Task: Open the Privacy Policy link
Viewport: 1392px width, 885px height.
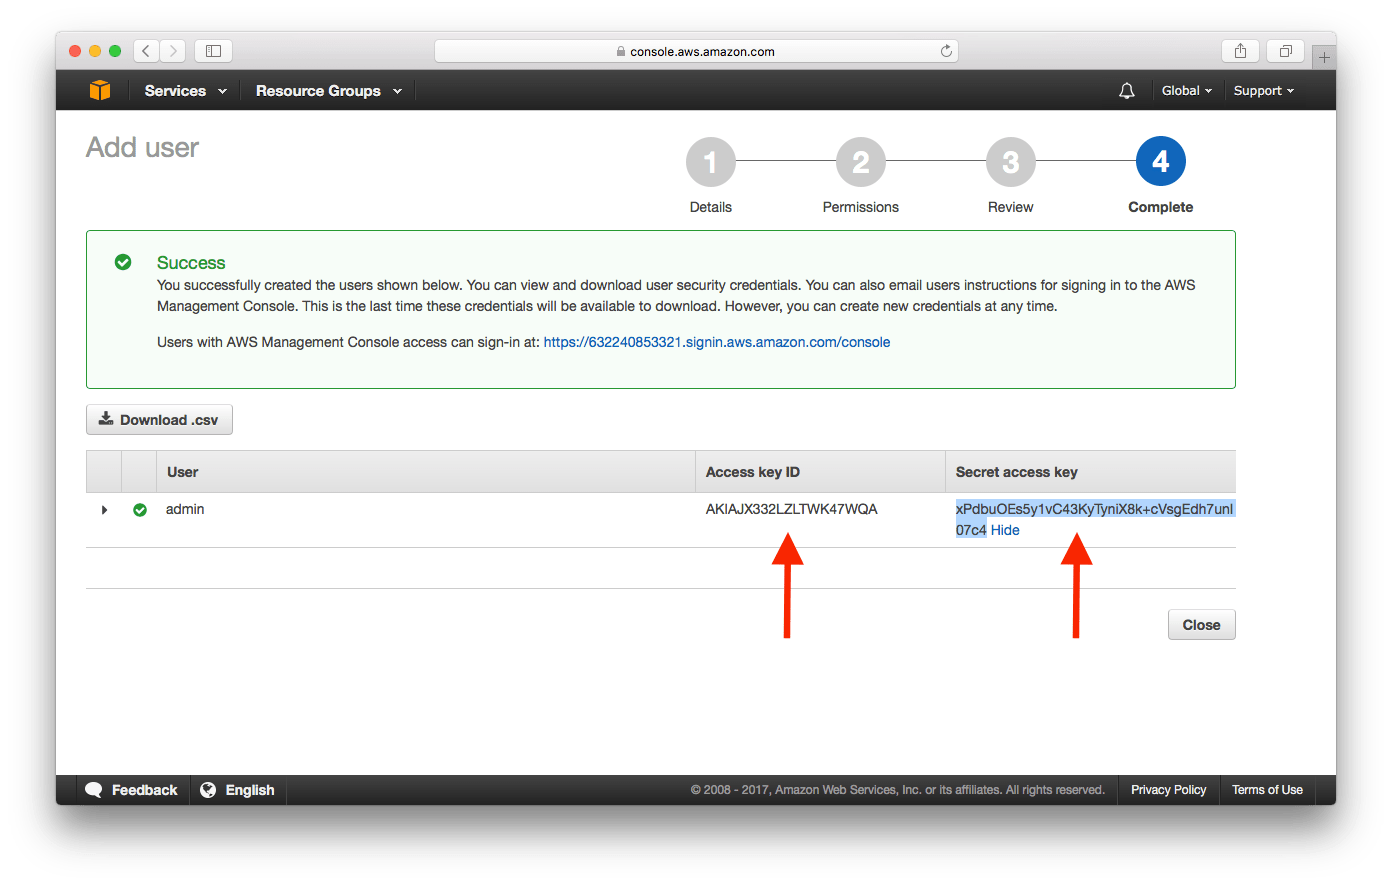Action: [x=1169, y=790]
